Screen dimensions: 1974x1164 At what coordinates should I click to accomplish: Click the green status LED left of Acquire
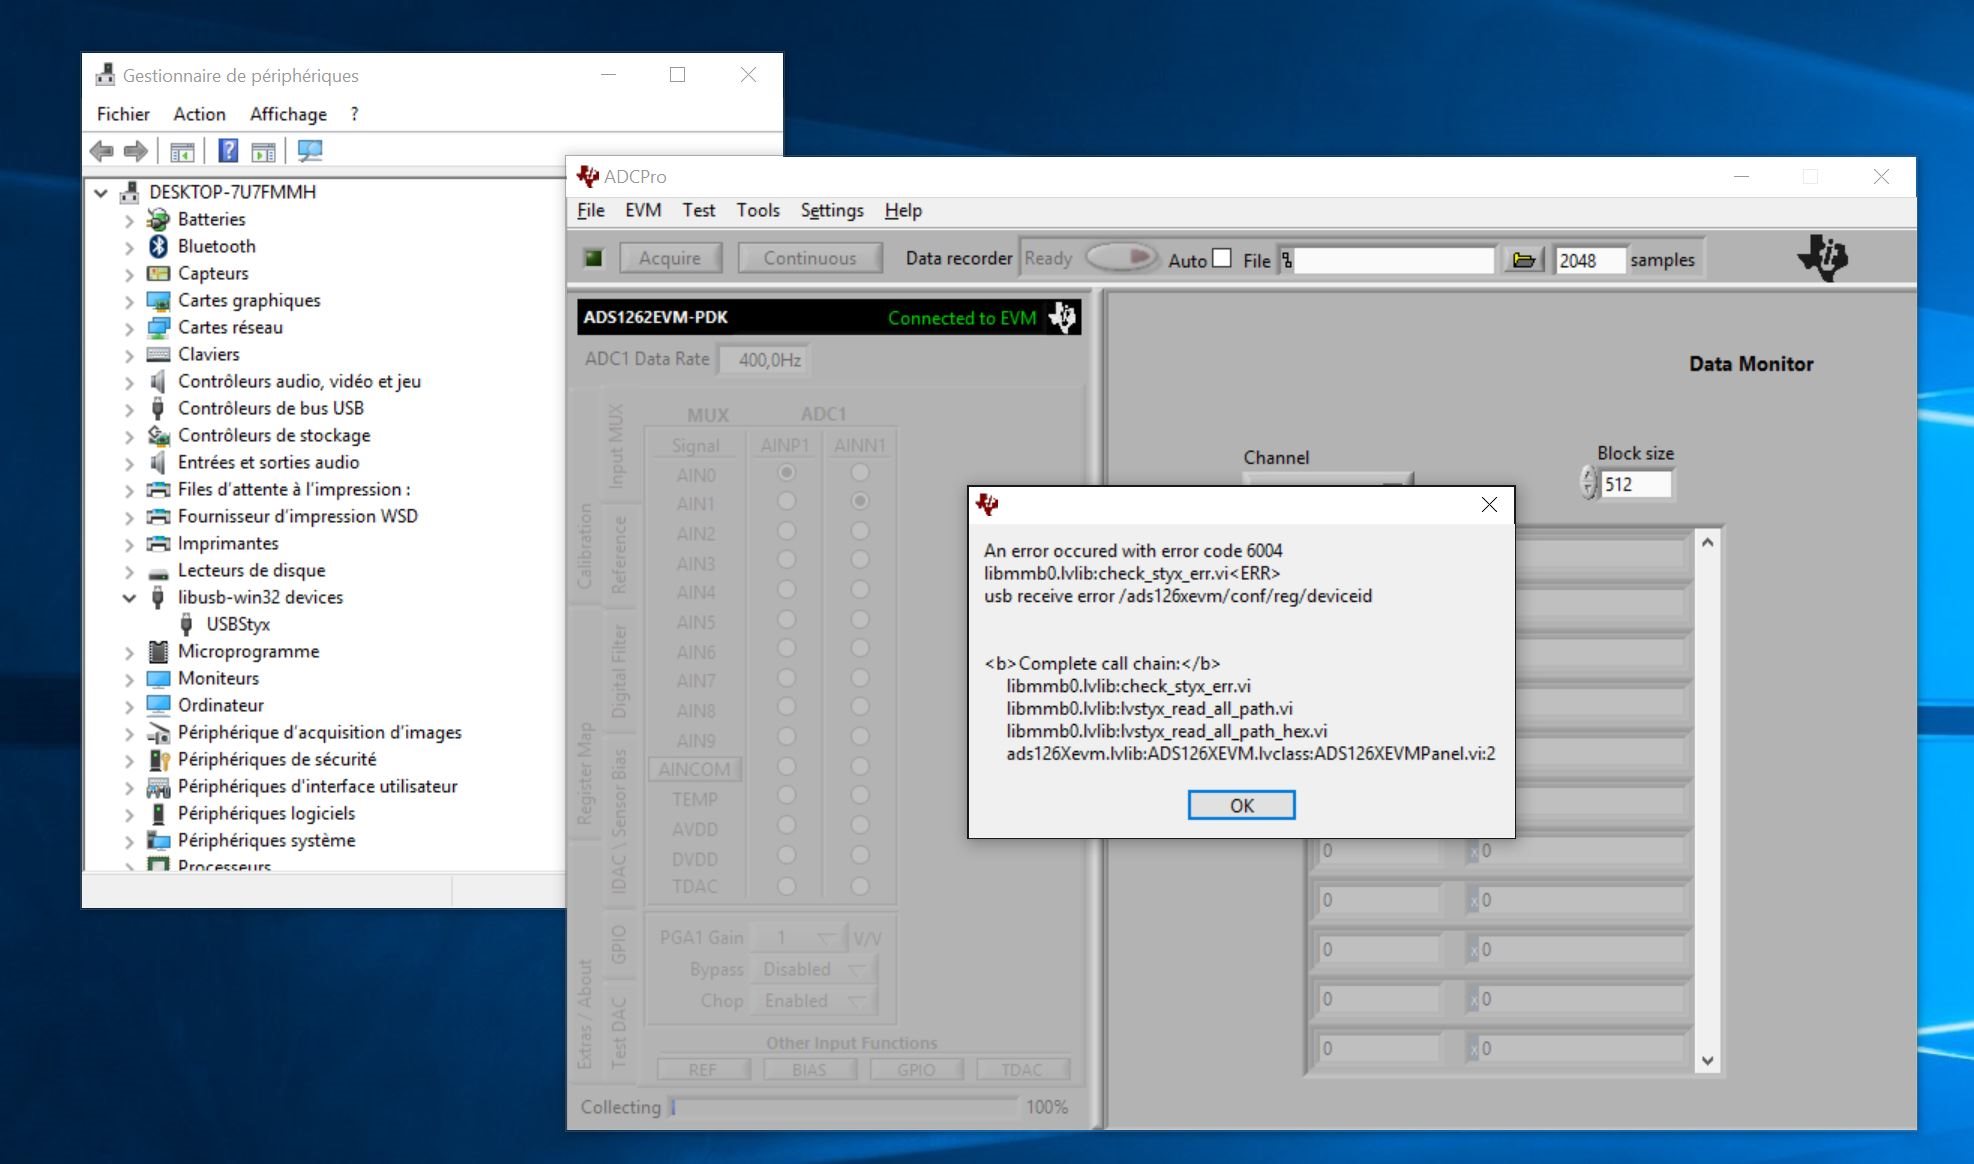click(593, 258)
